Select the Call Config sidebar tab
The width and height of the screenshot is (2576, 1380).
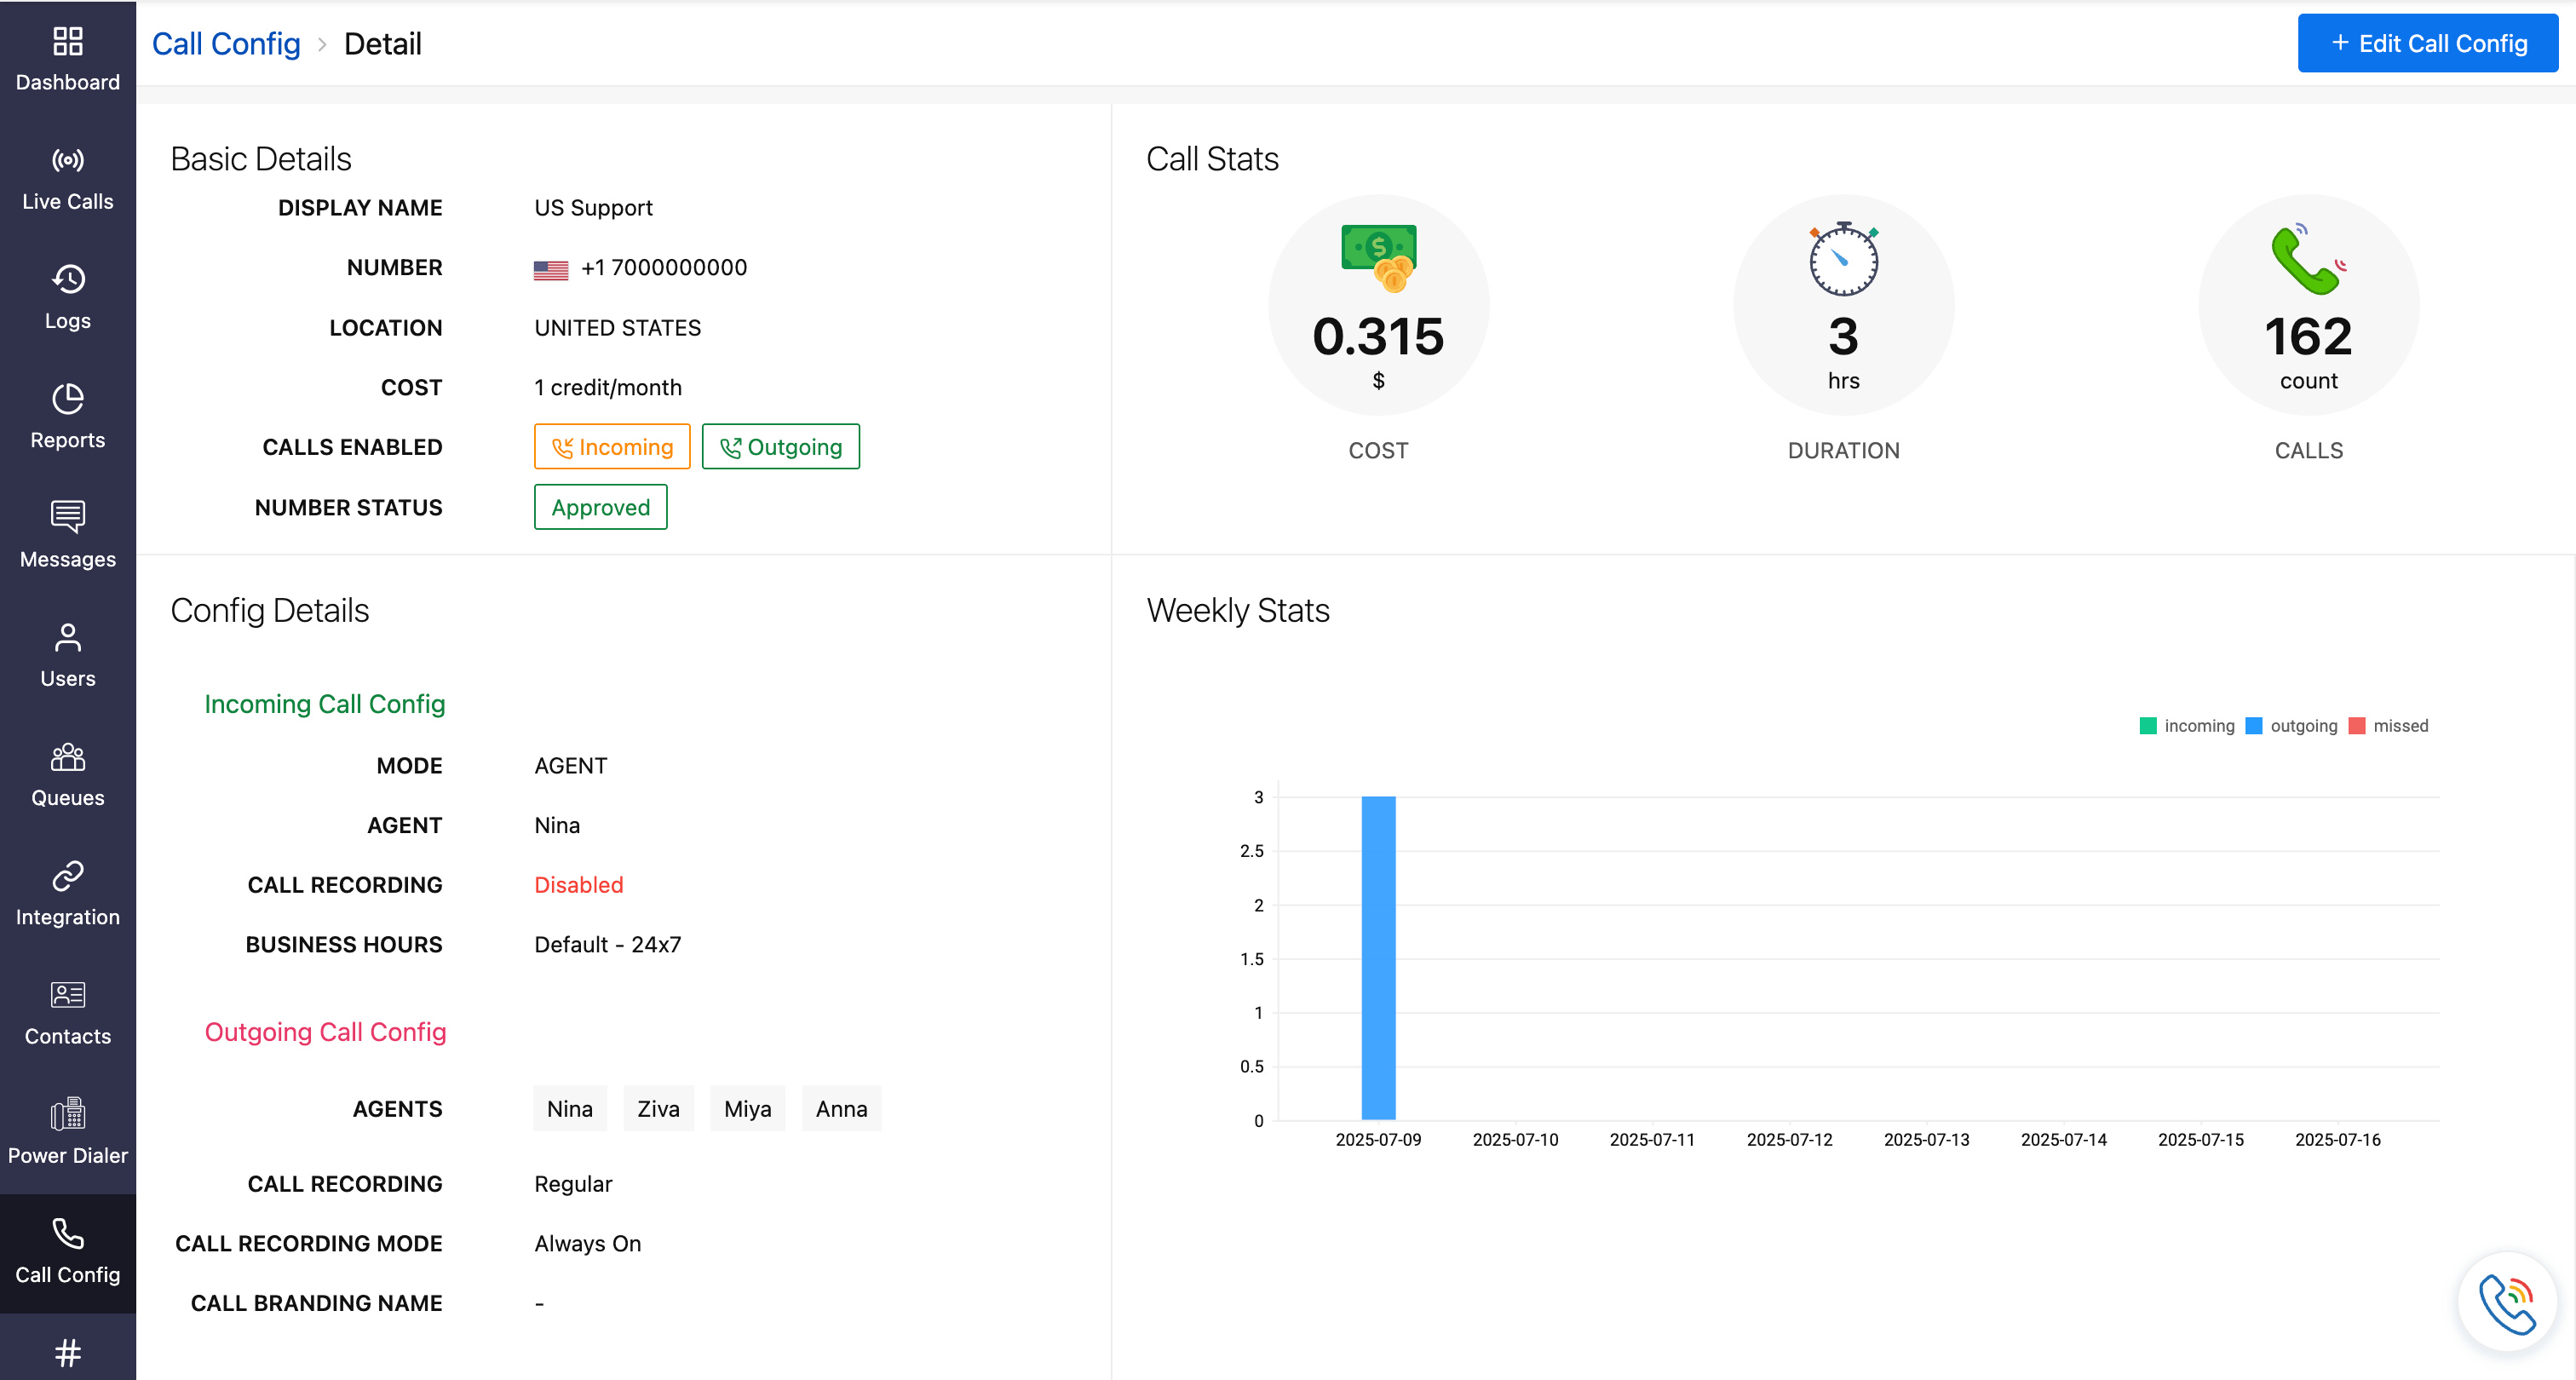[67, 1252]
